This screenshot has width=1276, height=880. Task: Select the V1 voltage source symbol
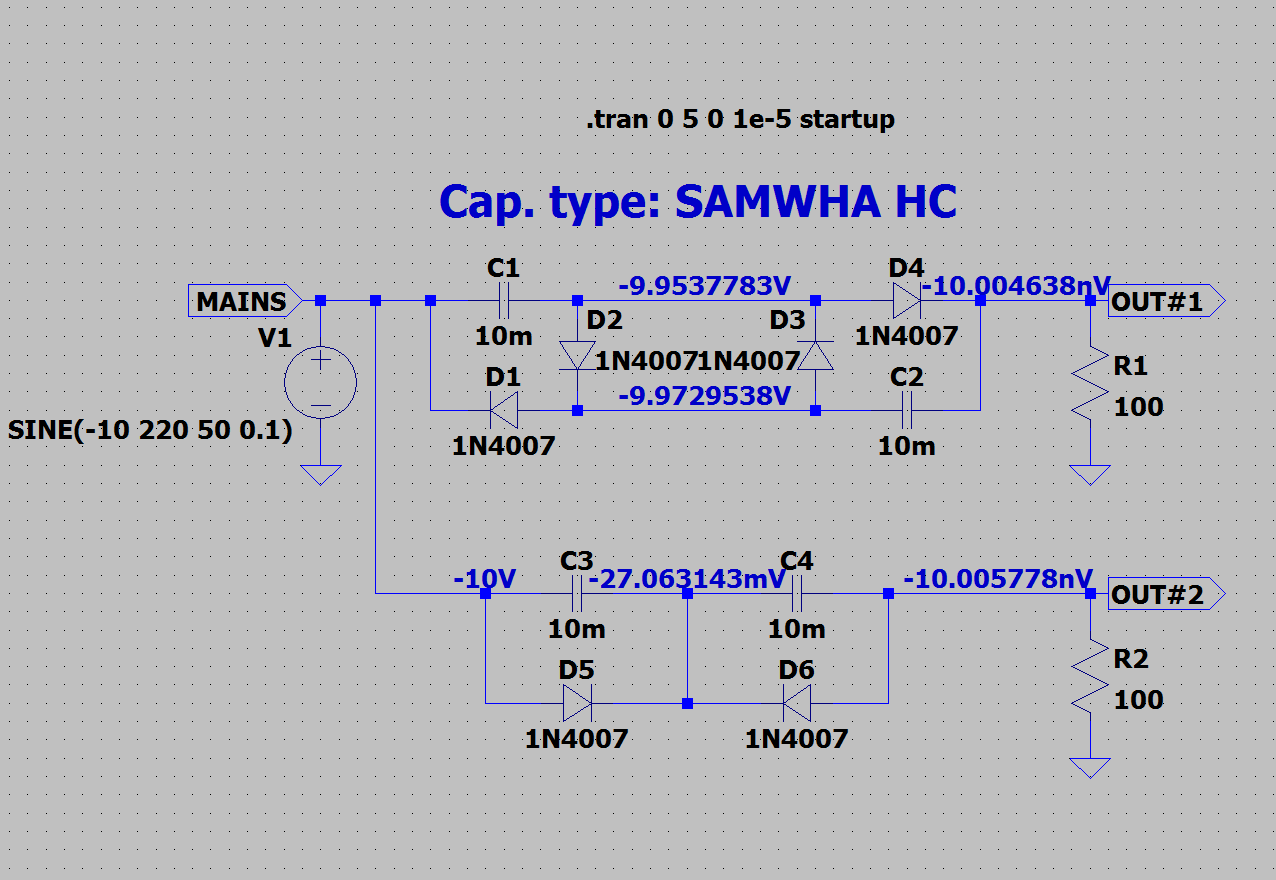[320, 383]
